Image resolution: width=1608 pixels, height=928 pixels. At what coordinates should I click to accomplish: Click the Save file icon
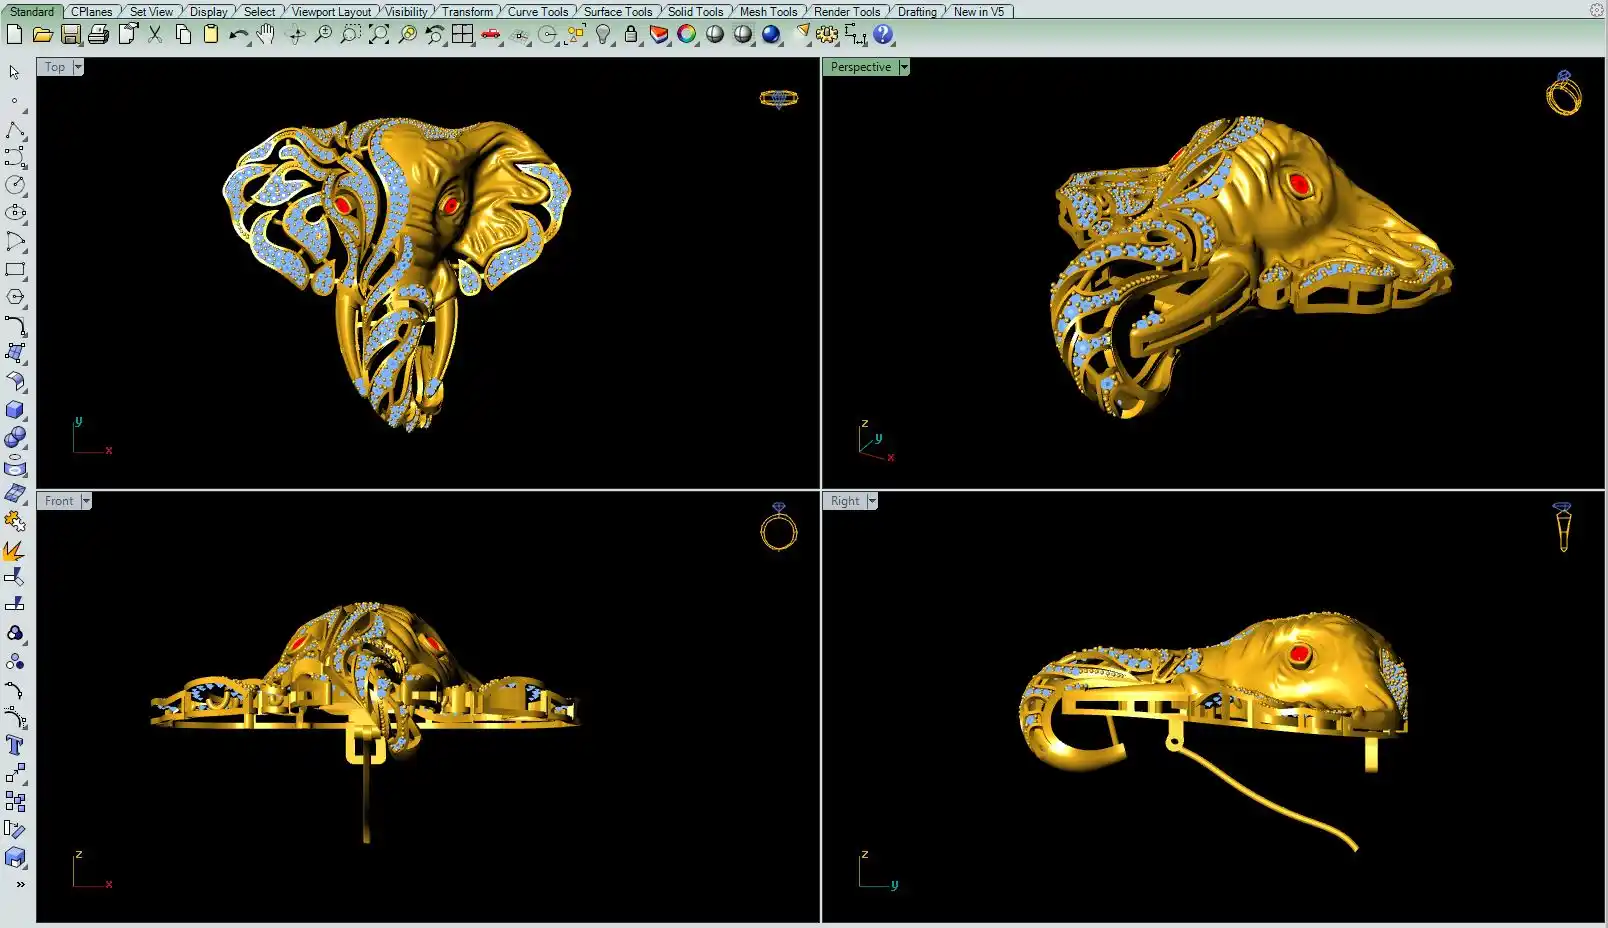click(70, 35)
